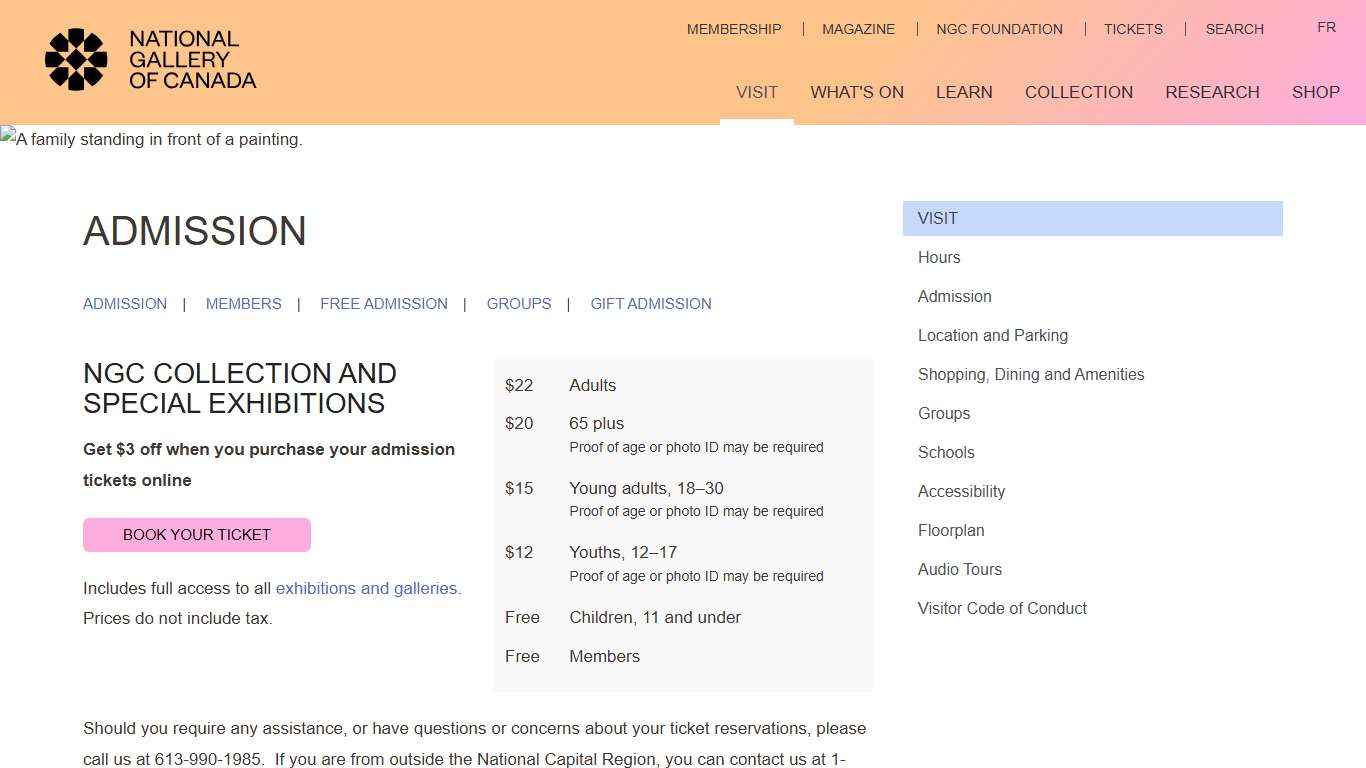Open Tickets in the top navigation

[x=1133, y=29]
